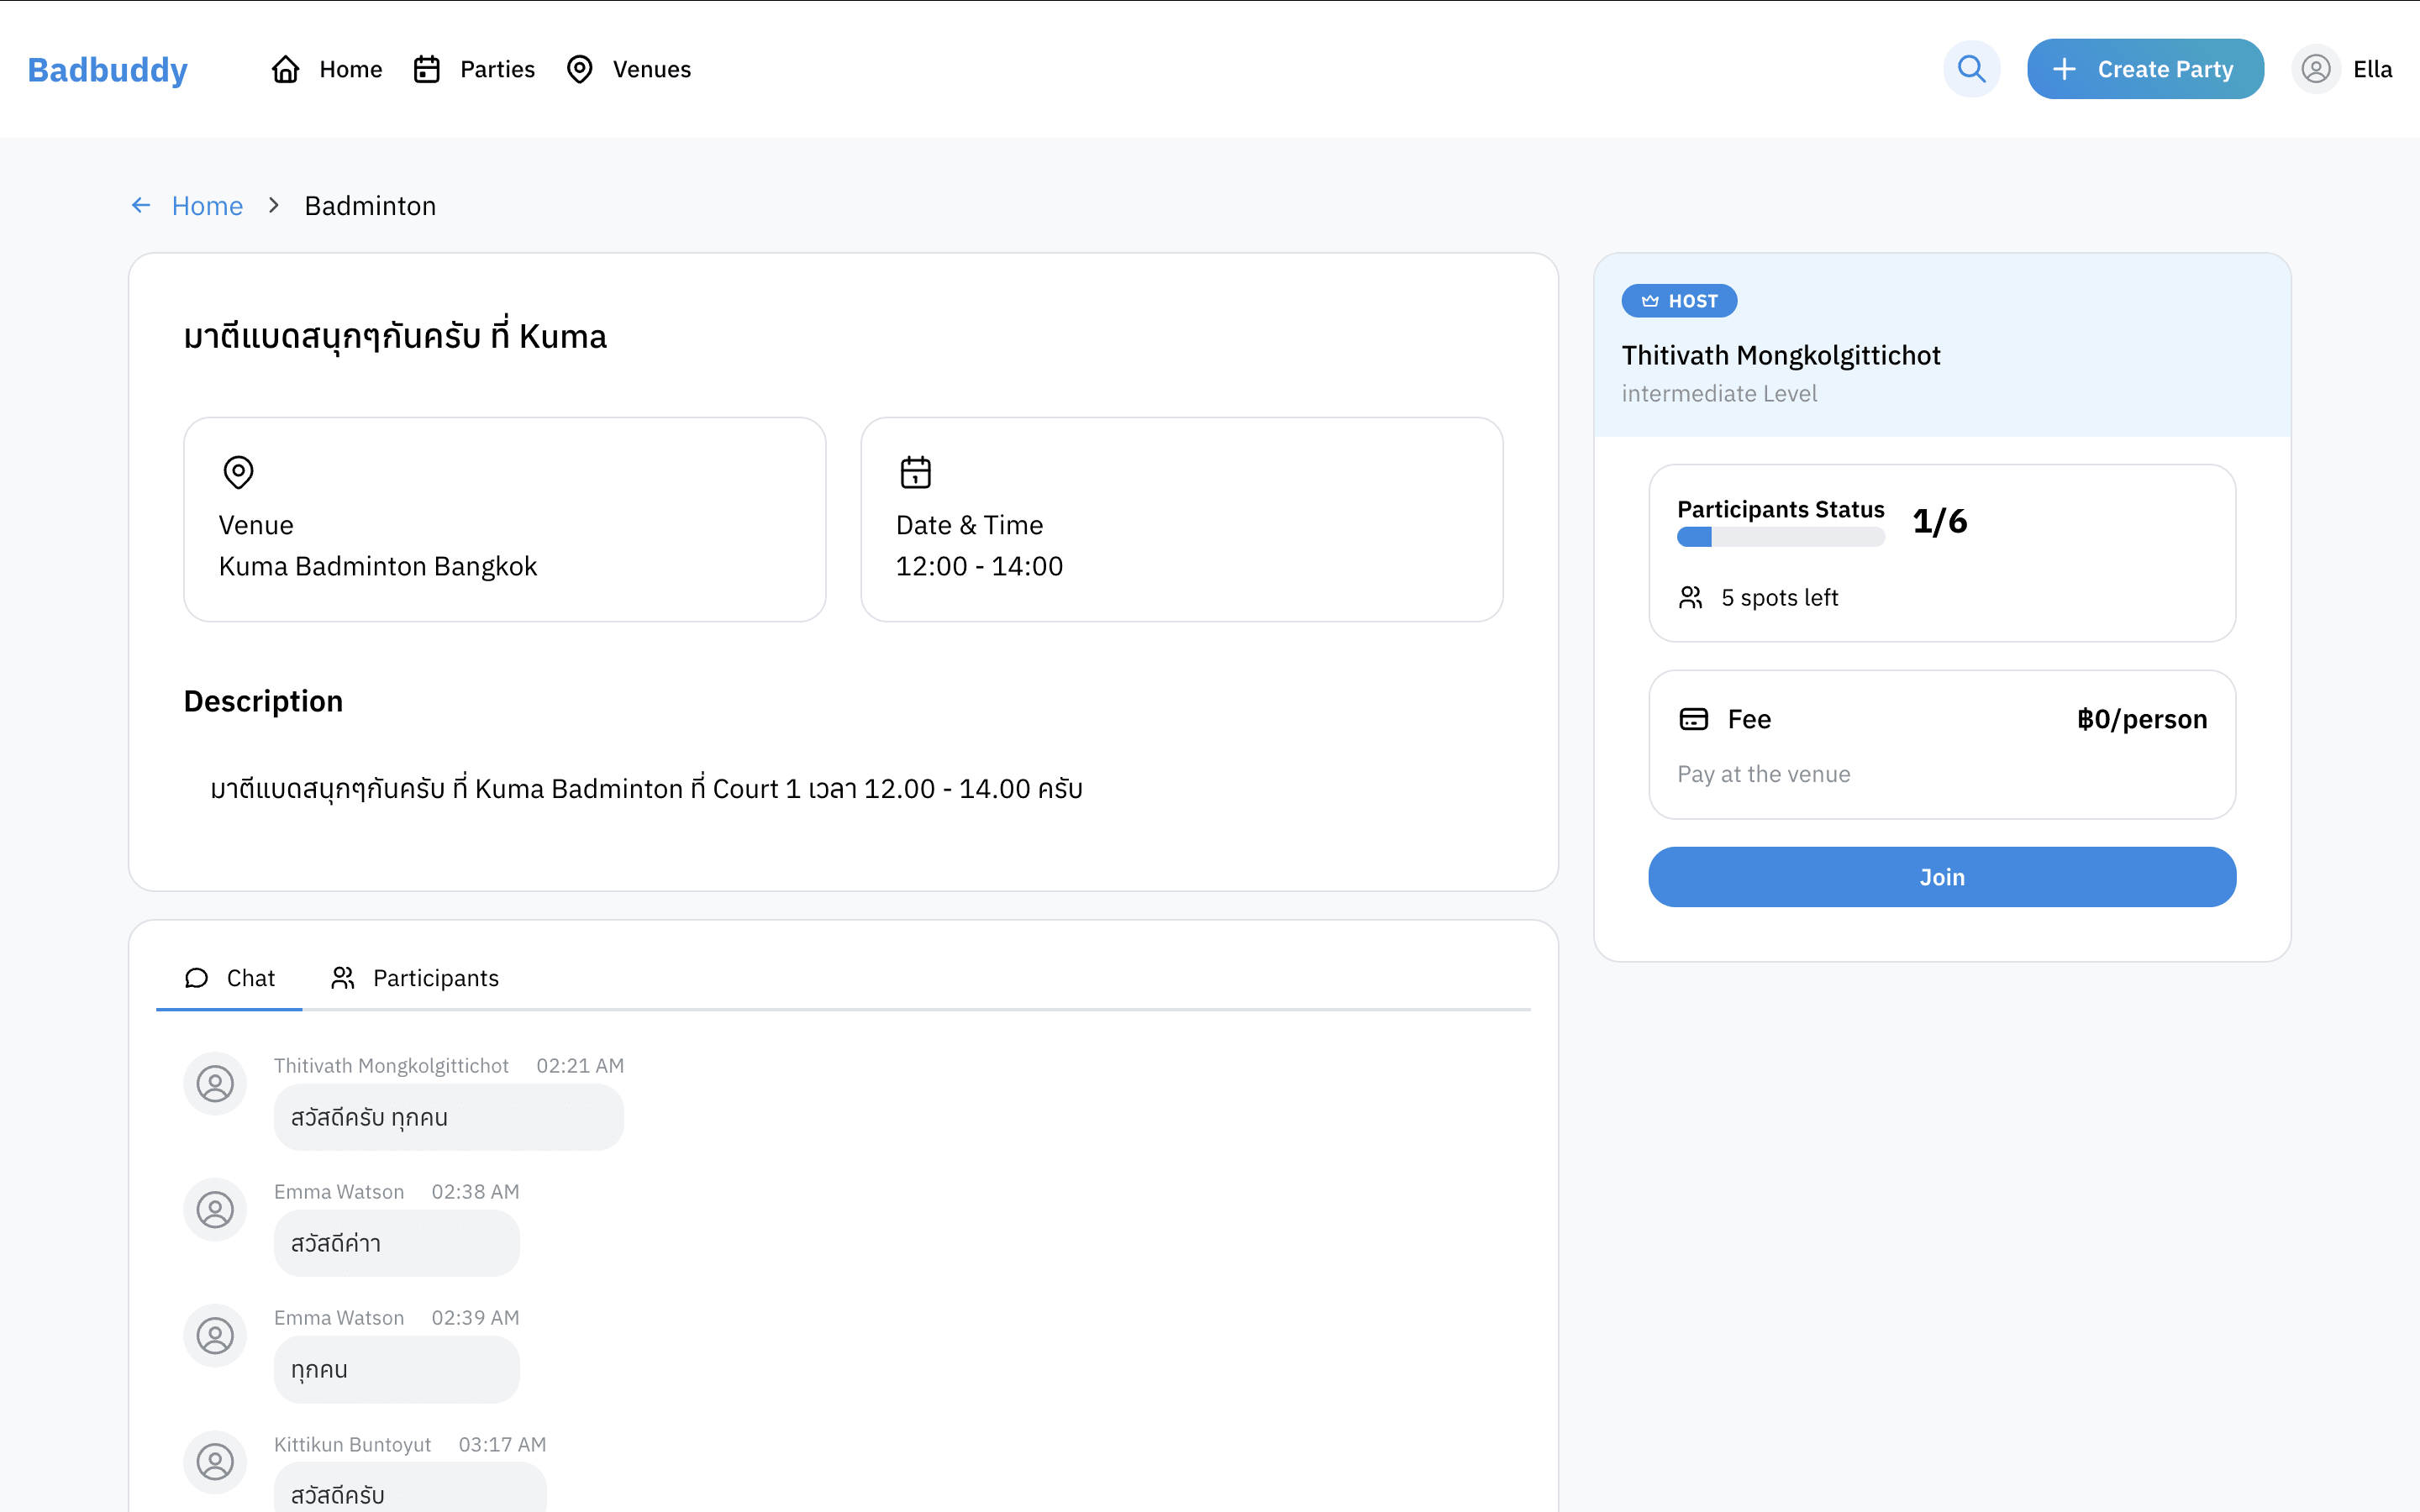Click the Venue card location pin icon
Screen dimensions: 2420x1512
(238, 471)
